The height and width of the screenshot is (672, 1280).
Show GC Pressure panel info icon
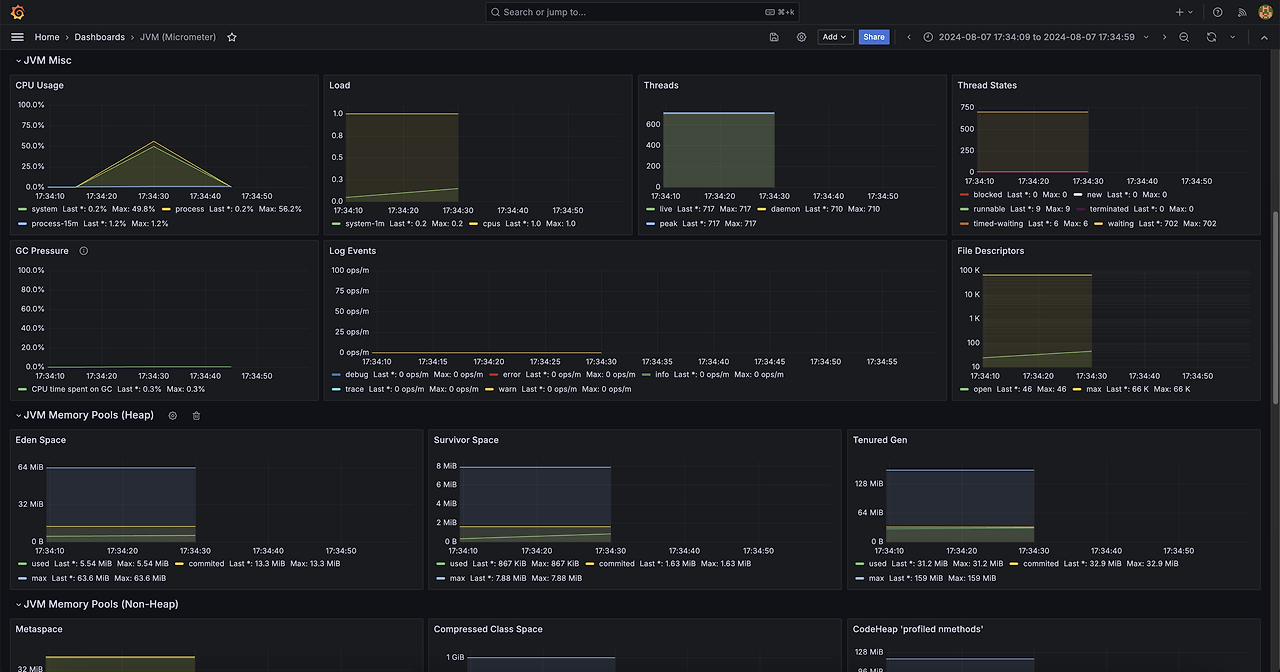point(84,251)
